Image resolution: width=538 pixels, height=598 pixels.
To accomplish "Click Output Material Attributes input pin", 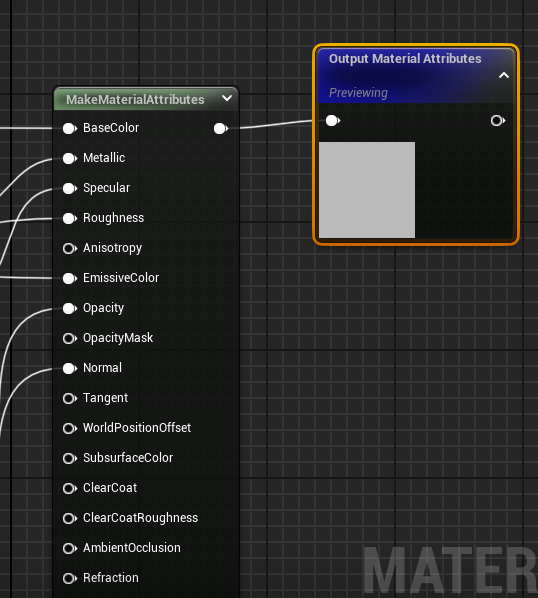I will (x=333, y=121).
